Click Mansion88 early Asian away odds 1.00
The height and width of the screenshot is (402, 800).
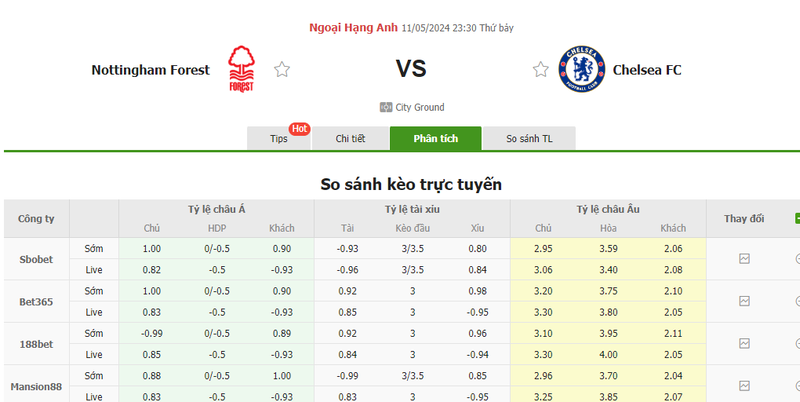pyautogui.click(x=282, y=375)
